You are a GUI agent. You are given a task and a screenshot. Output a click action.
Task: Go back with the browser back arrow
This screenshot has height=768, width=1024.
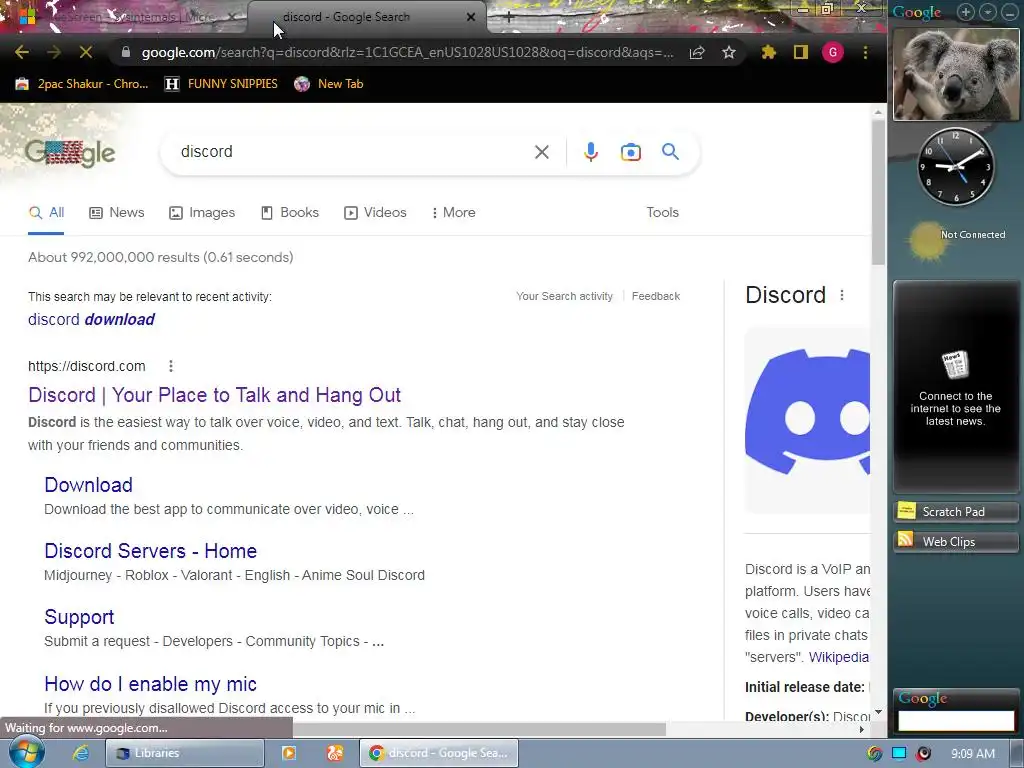pos(21,52)
